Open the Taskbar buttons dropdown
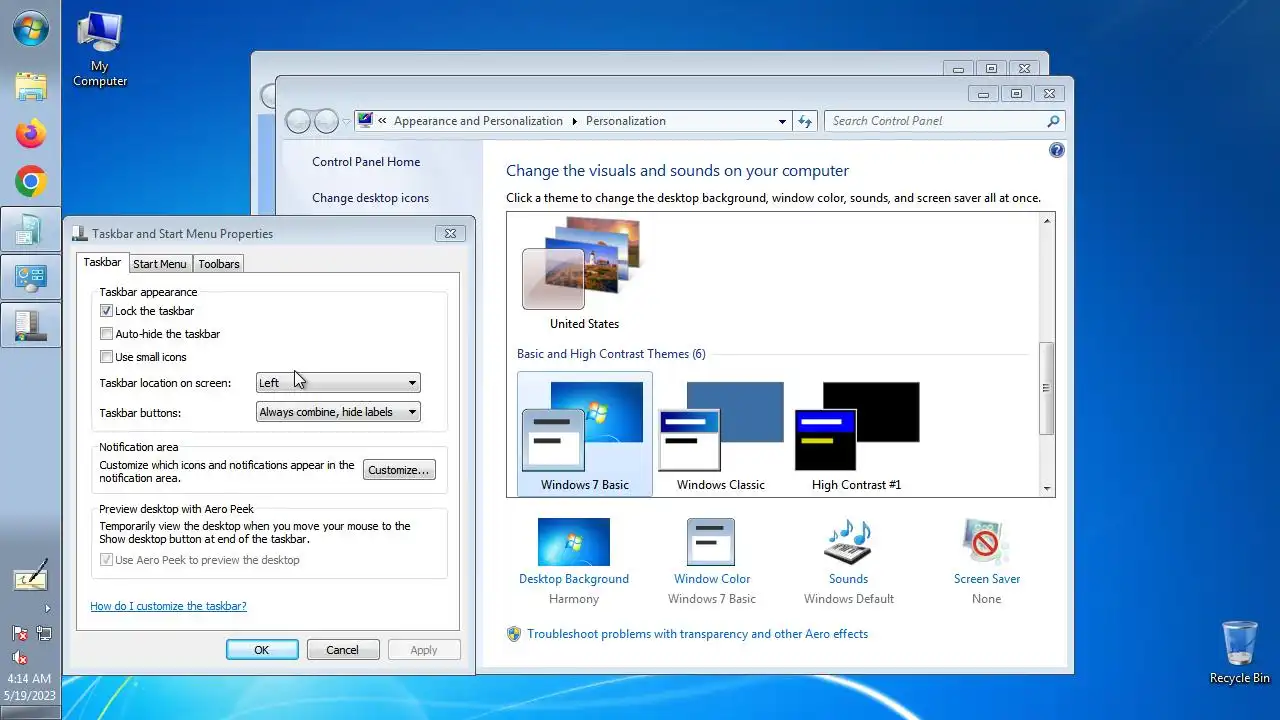 tap(338, 412)
